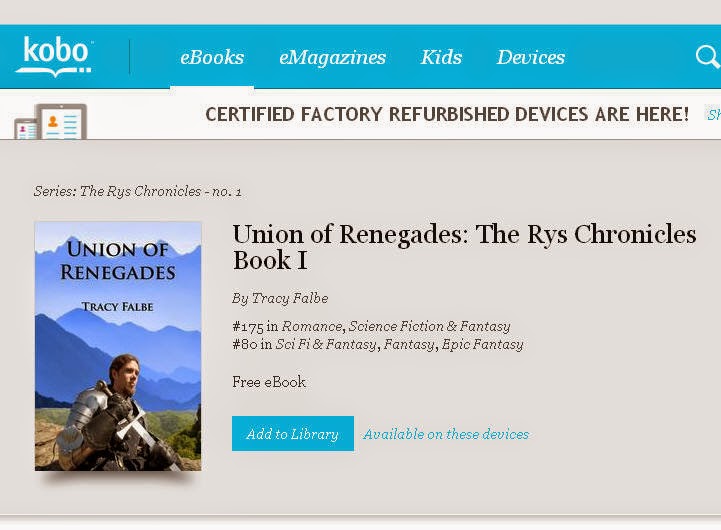Go to the Kids section
The image size is (721, 530).
(x=441, y=57)
